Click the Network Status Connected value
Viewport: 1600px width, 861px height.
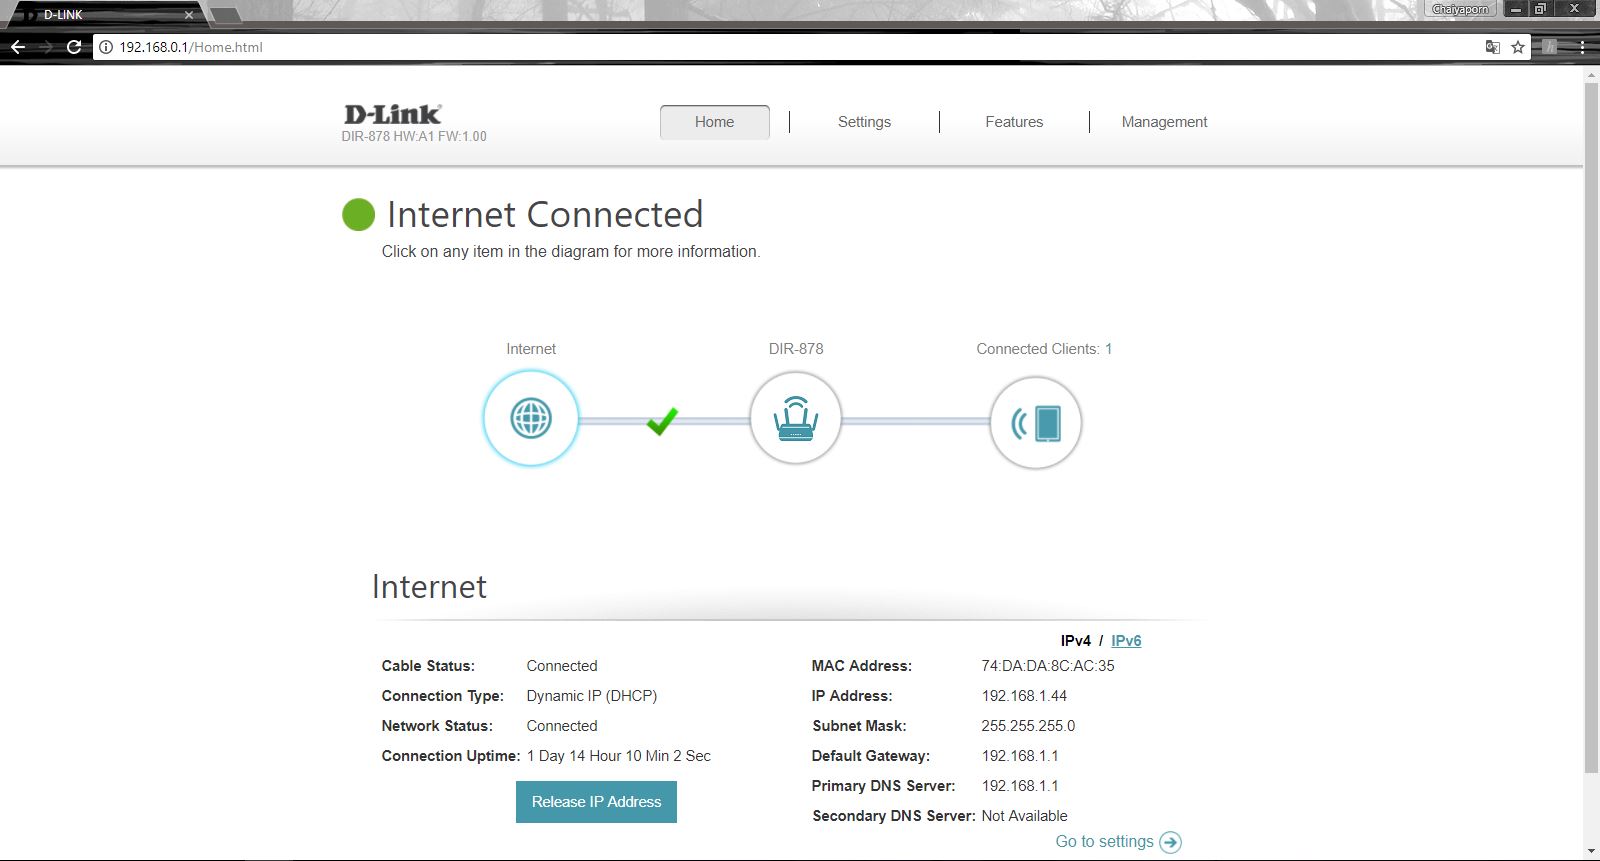[x=562, y=726]
